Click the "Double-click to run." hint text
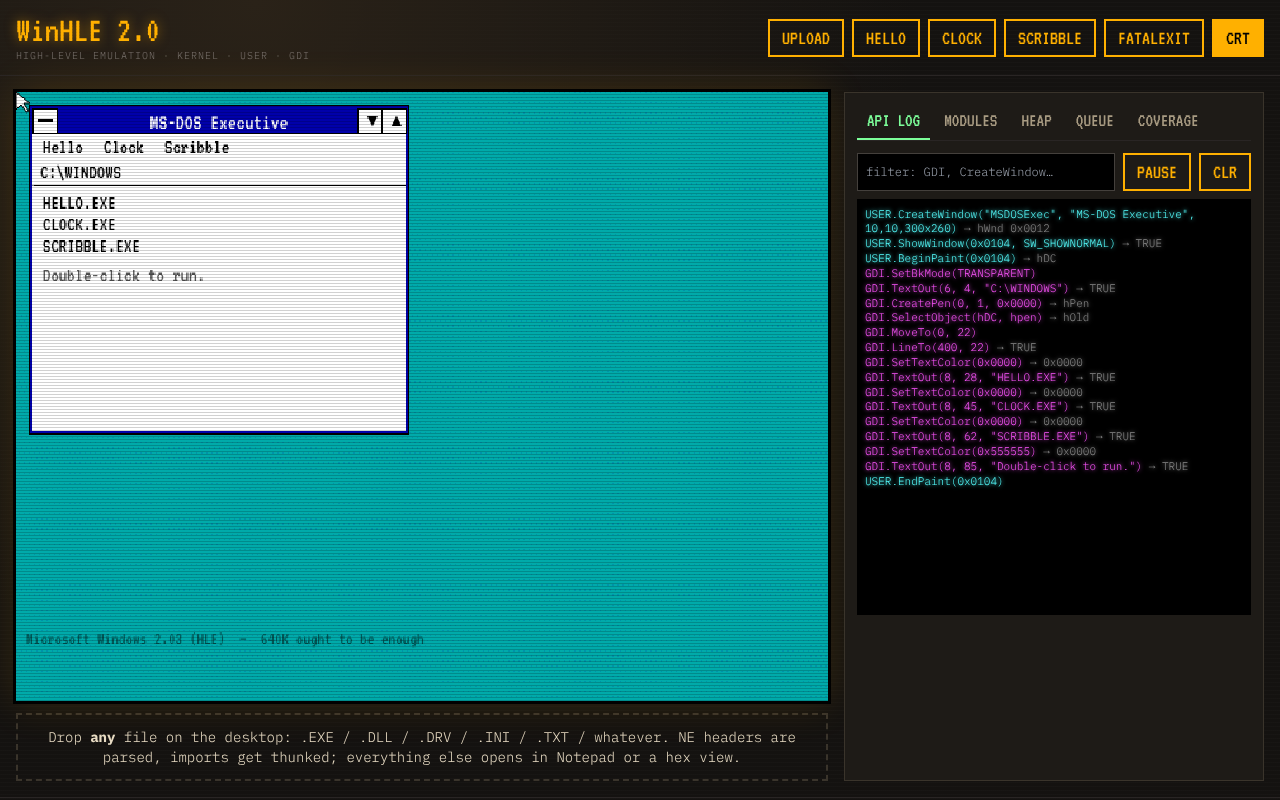The width and height of the screenshot is (1280, 800). (x=124, y=276)
